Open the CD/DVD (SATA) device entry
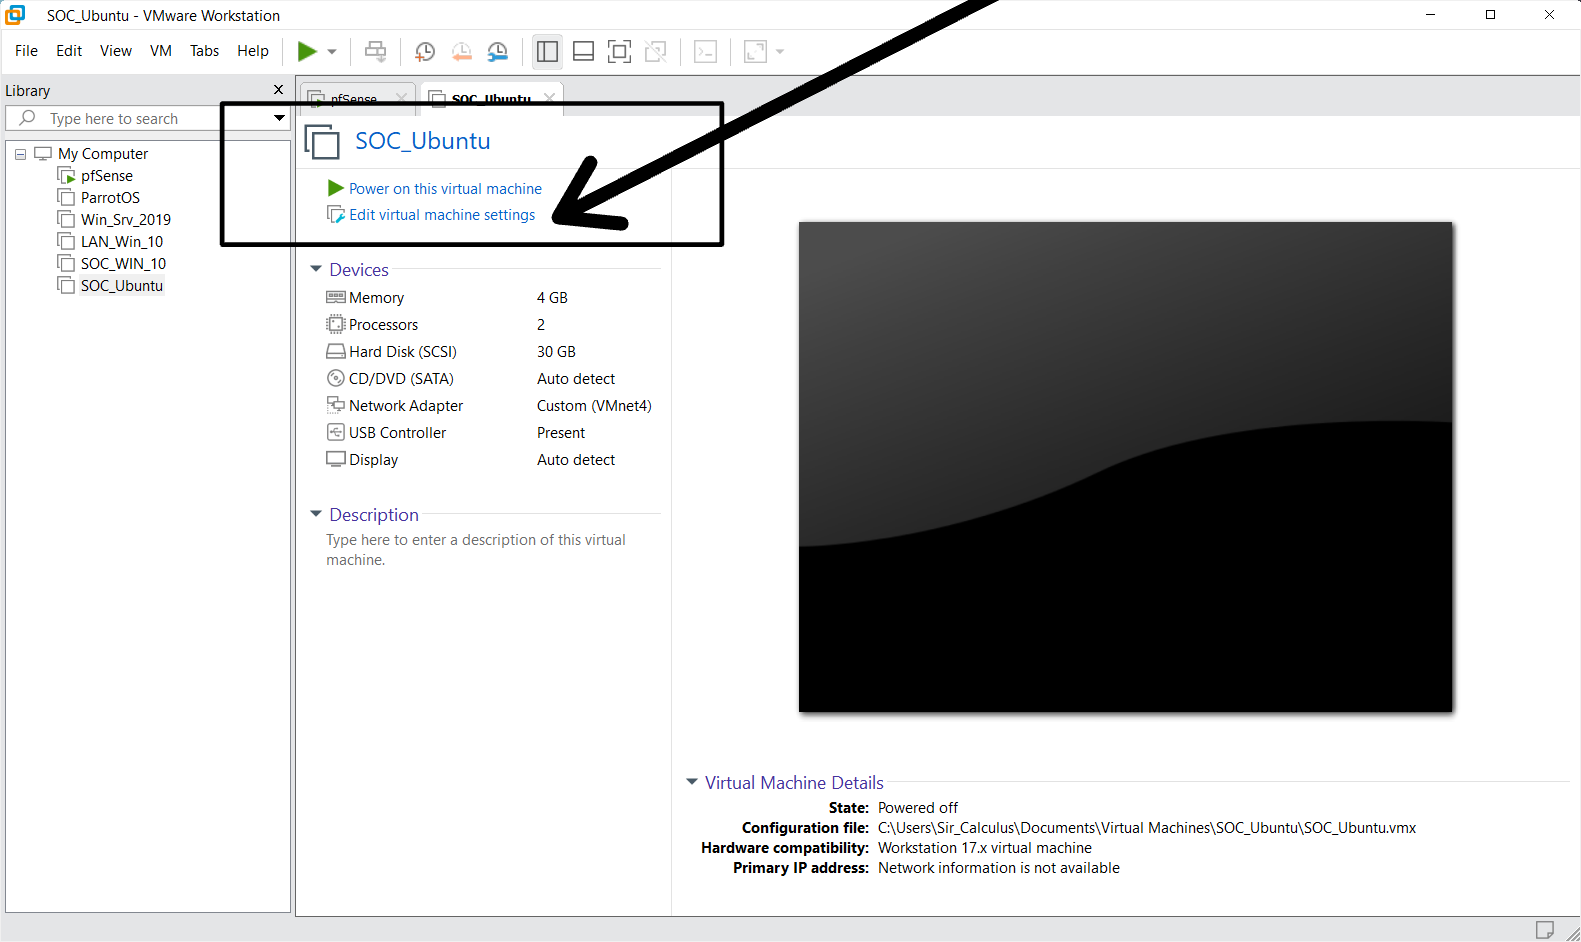 [401, 379]
